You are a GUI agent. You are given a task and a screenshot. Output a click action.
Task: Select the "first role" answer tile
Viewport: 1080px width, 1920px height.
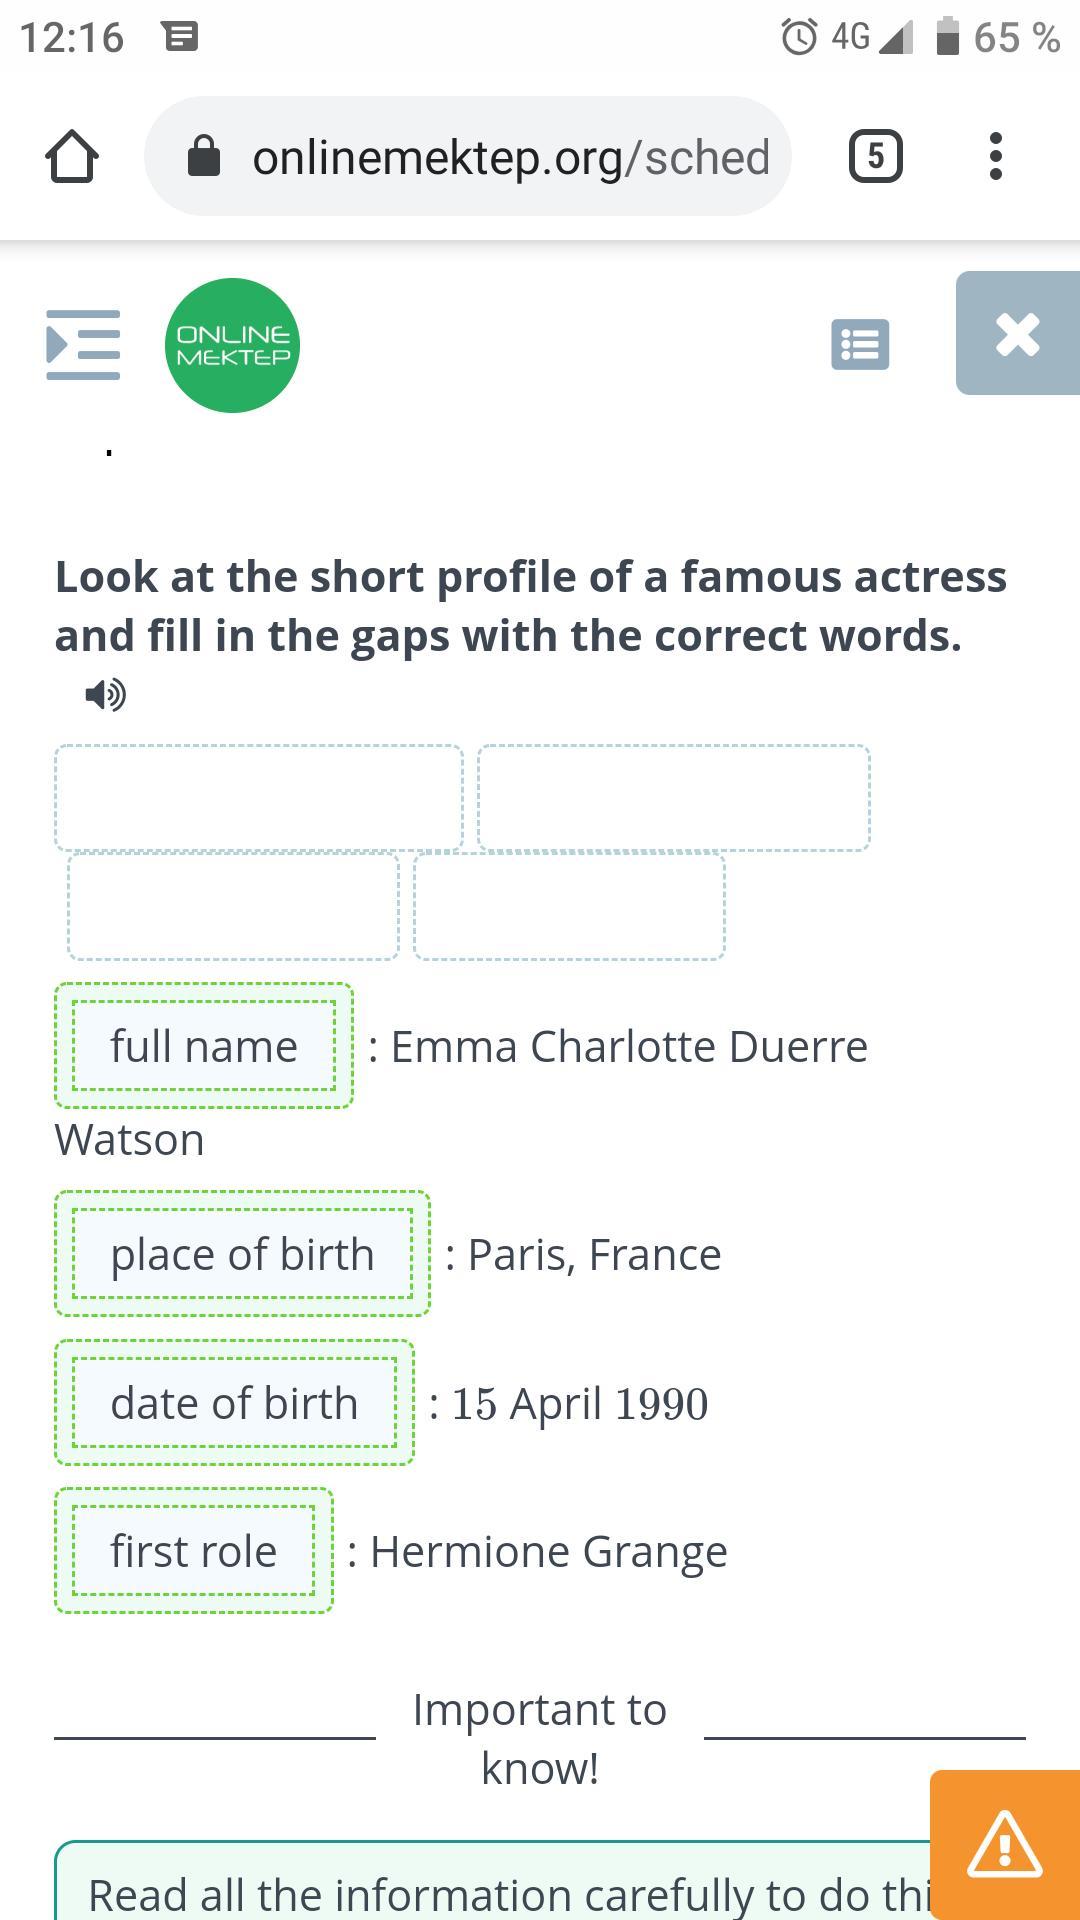(194, 1551)
